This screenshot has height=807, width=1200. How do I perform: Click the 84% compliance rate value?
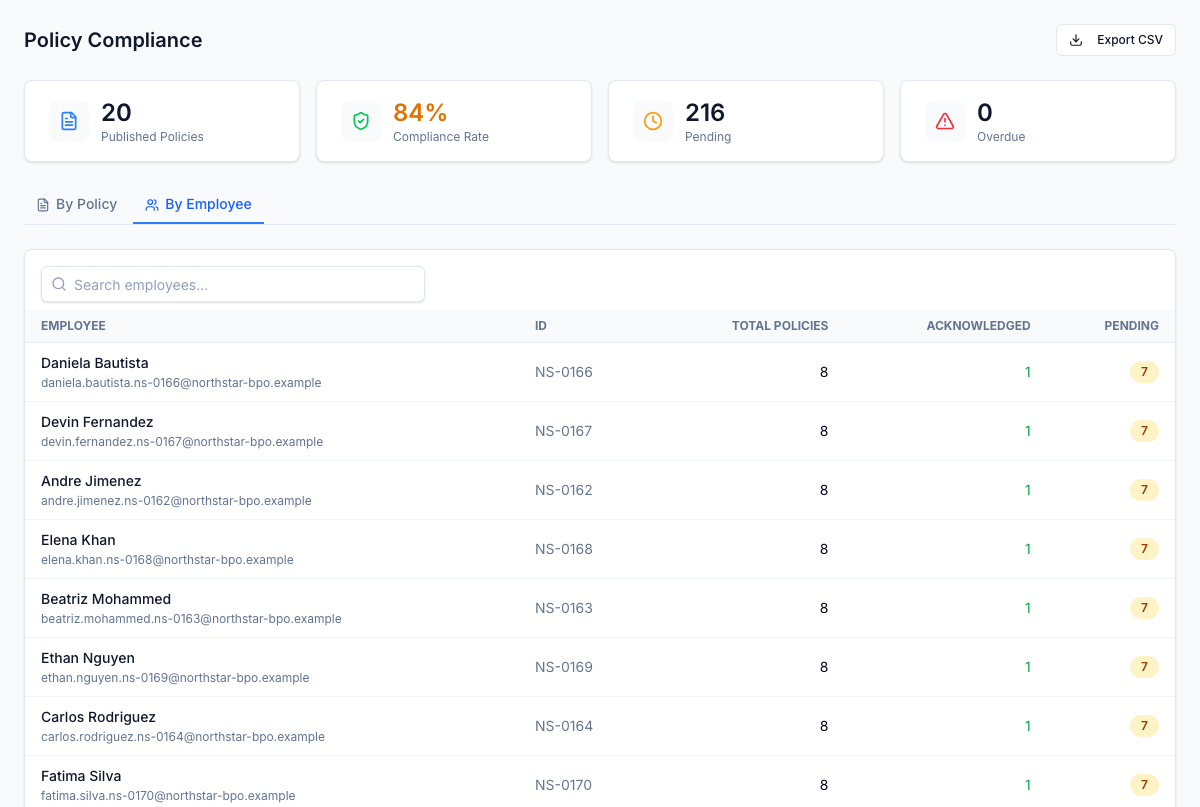(x=420, y=112)
